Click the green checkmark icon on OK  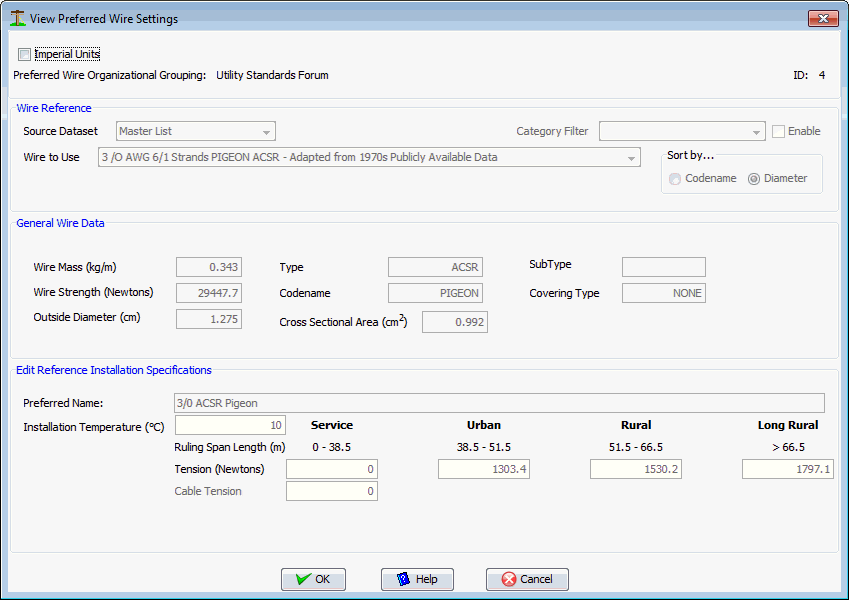pyautogui.click(x=303, y=579)
